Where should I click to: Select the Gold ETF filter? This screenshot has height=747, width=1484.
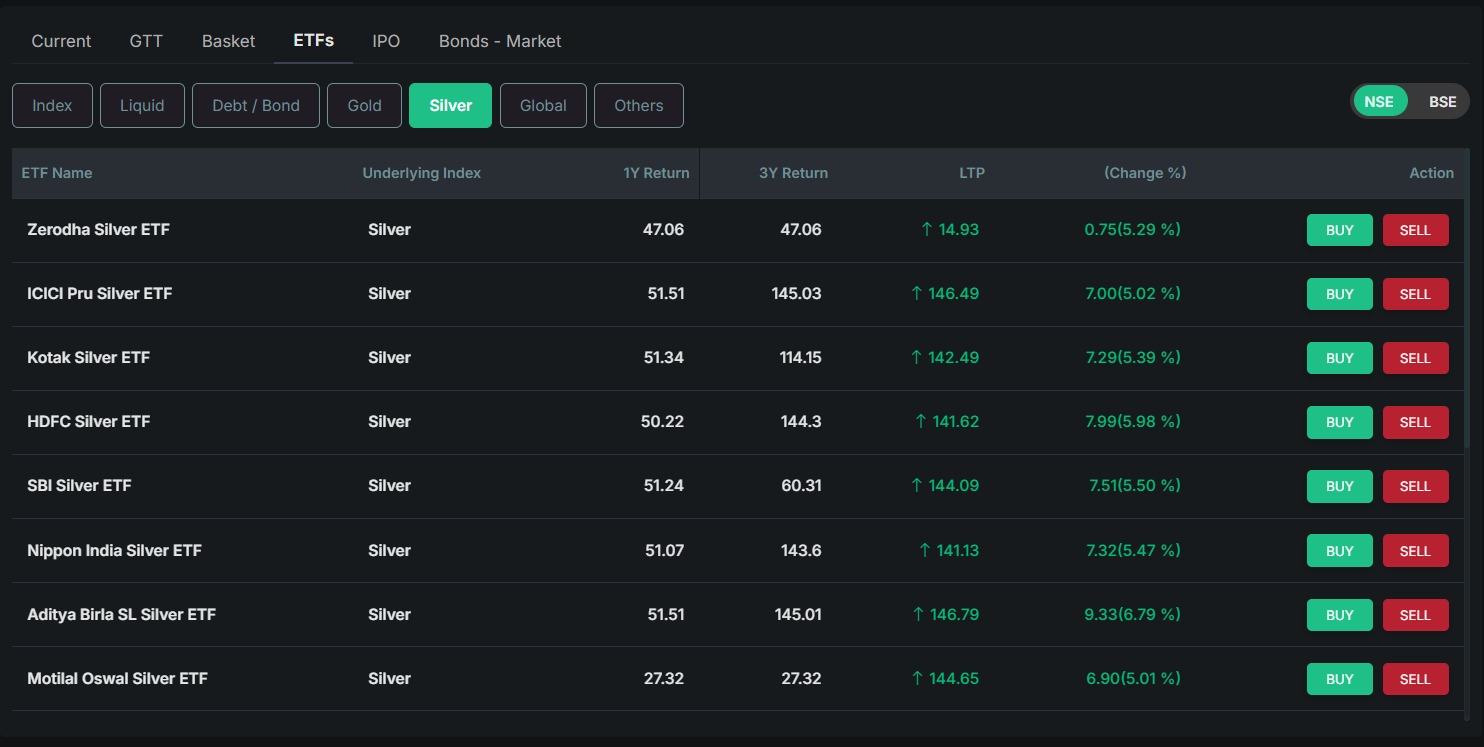[364, 105]
